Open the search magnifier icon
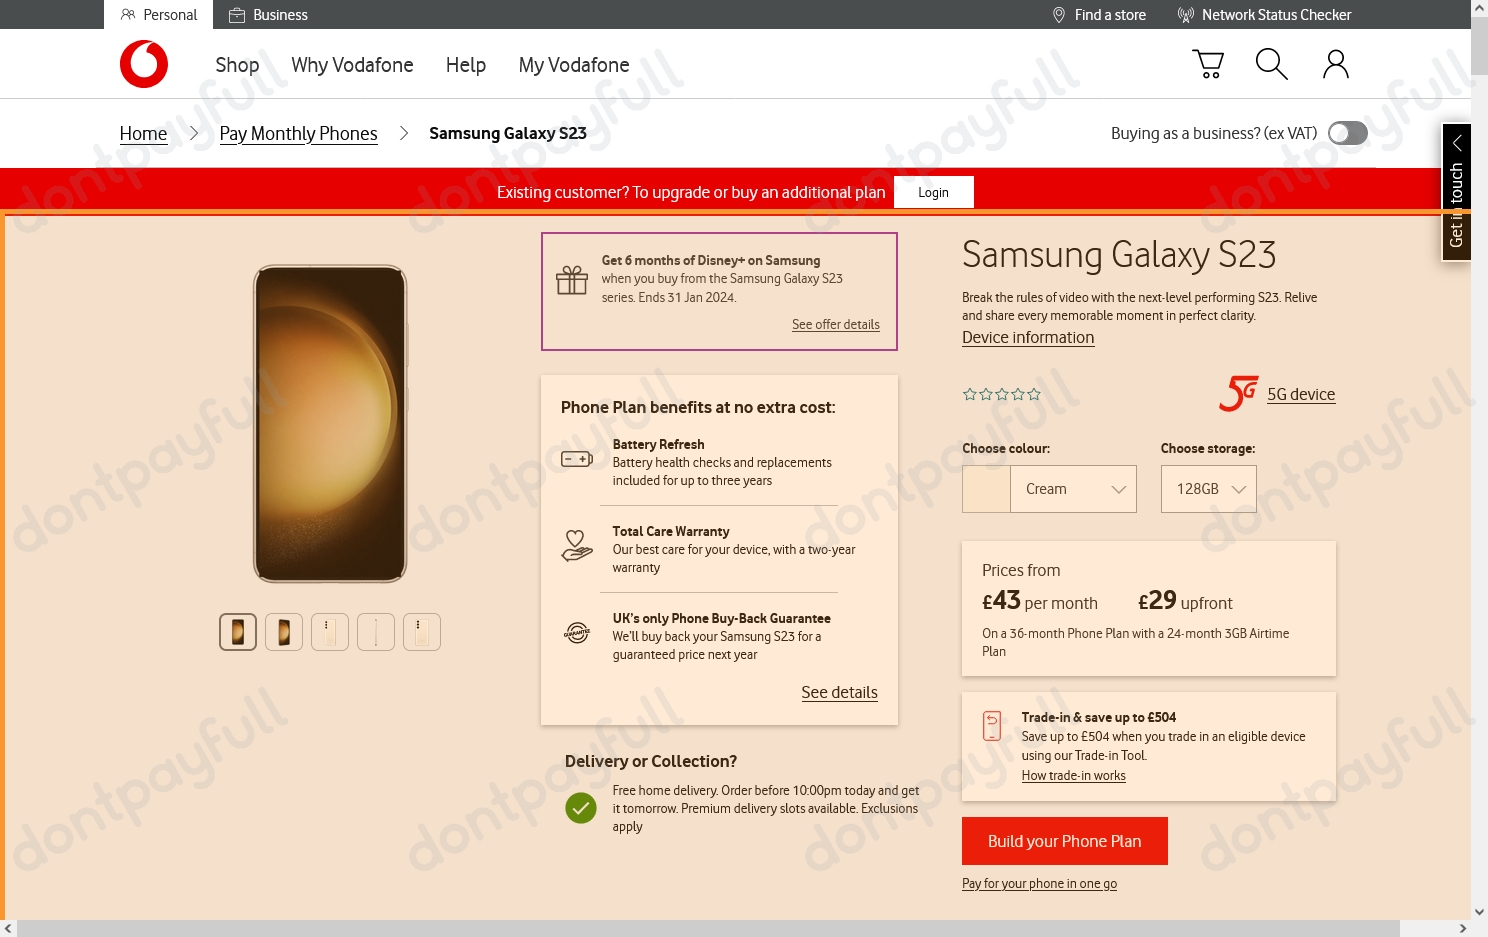The image size is (1488, 937). pos(1271,64)
